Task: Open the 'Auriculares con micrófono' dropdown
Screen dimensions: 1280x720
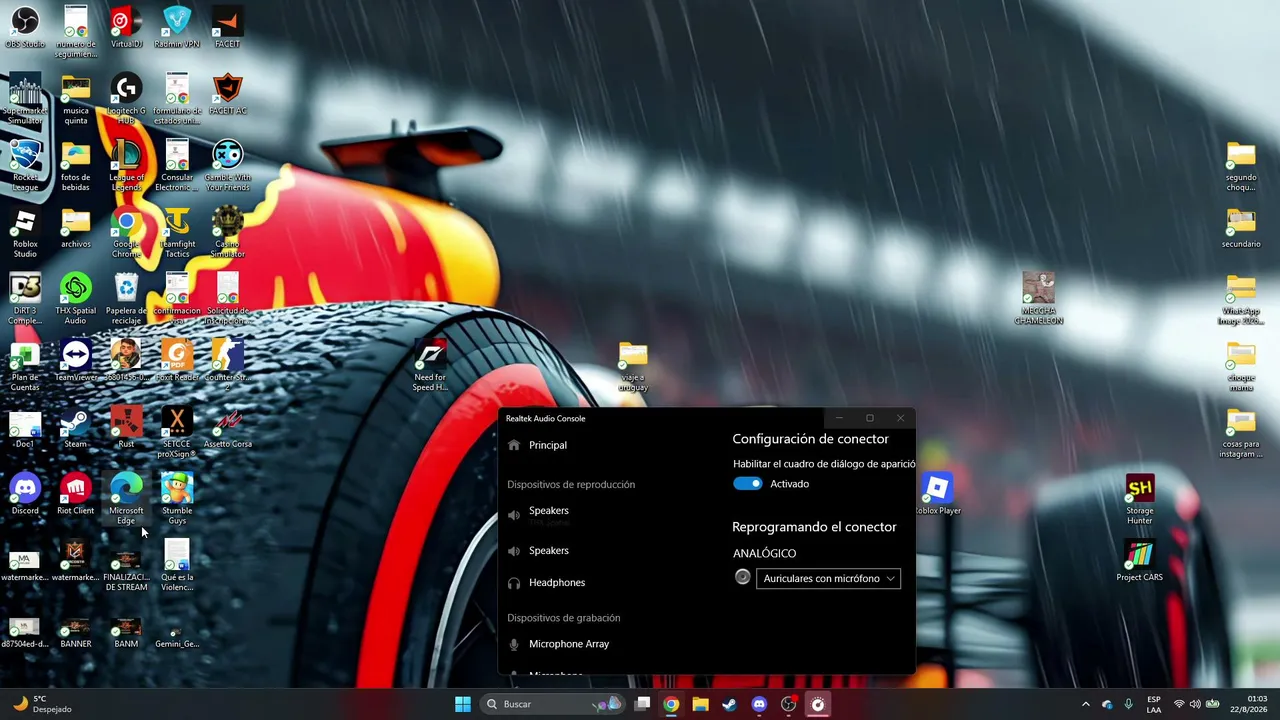Action: pos(828,578)
